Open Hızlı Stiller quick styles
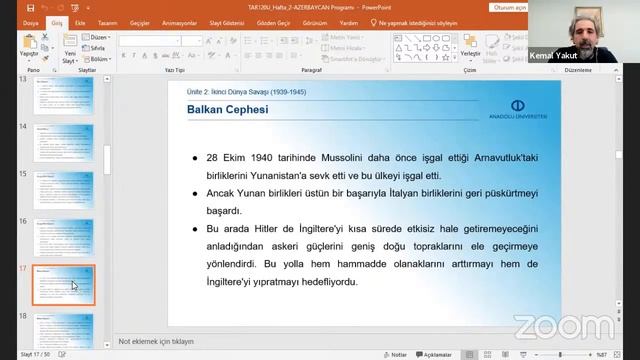This screenshot has width=640, height=360. [x=491, y=49]
